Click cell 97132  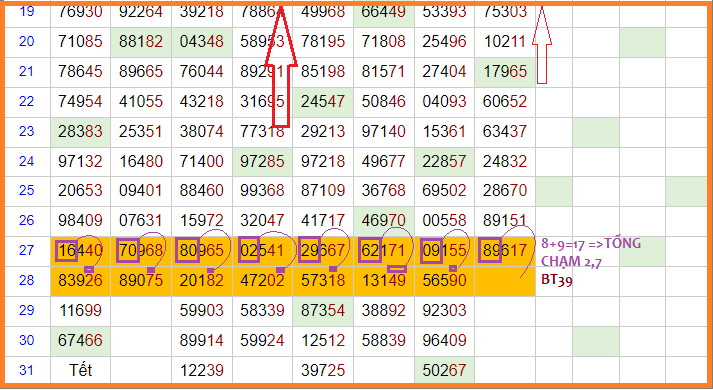[x=80, y=161]
